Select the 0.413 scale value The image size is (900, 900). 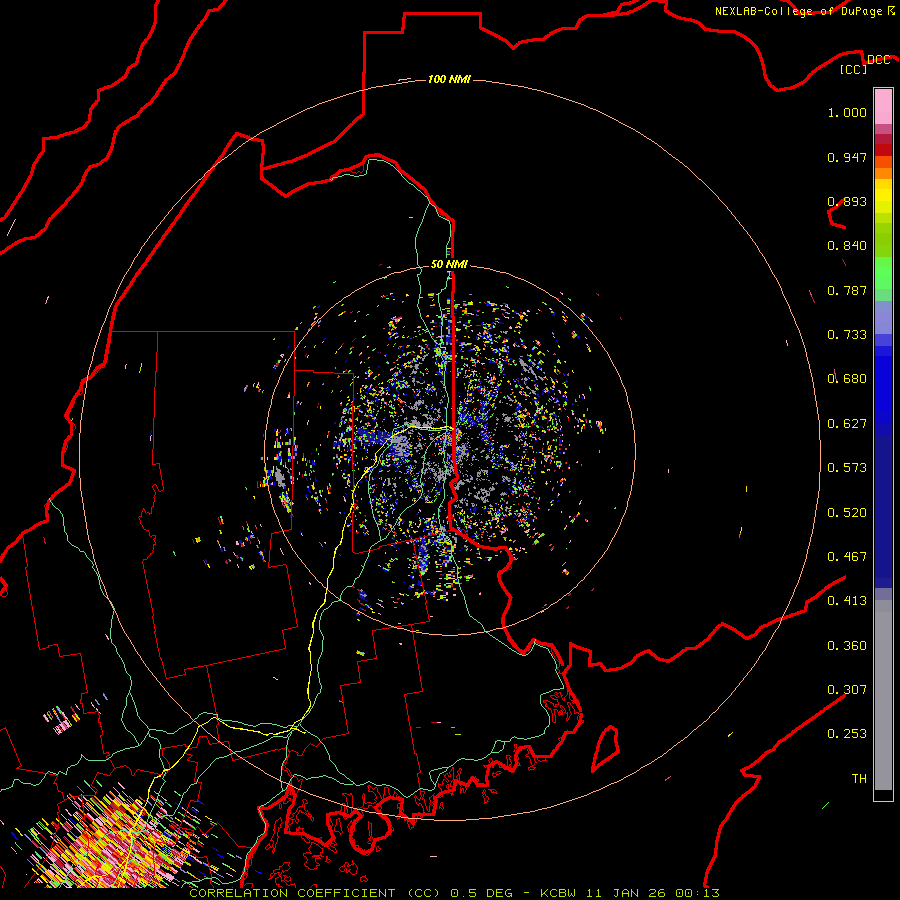[x=847, y=601]
